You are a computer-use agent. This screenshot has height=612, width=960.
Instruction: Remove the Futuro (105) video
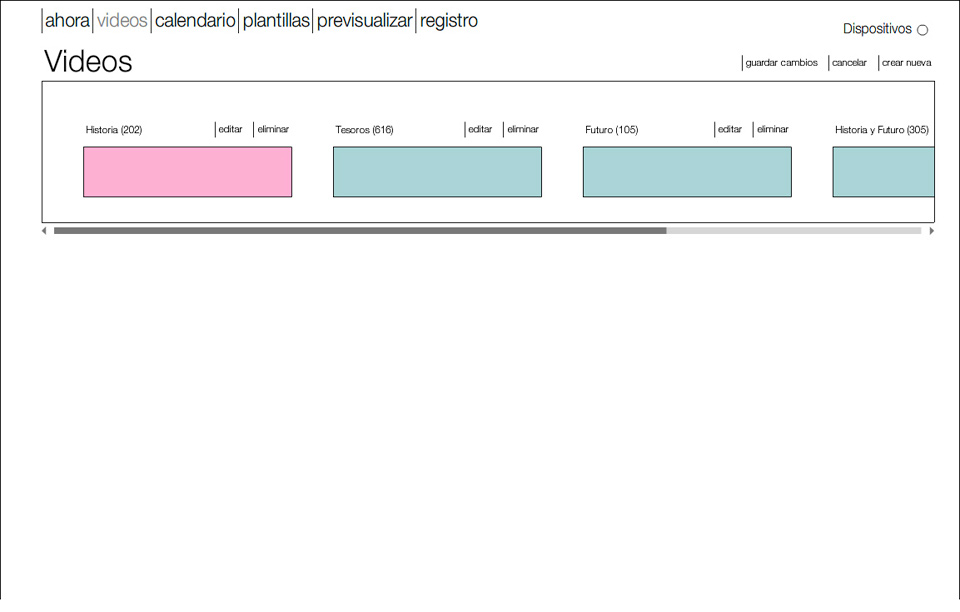(773, 129)
